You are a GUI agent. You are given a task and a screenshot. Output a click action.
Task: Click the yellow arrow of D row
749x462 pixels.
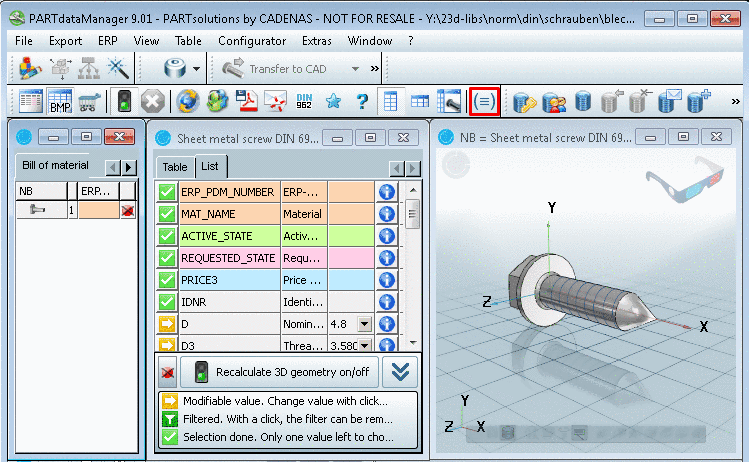point(167,323)
